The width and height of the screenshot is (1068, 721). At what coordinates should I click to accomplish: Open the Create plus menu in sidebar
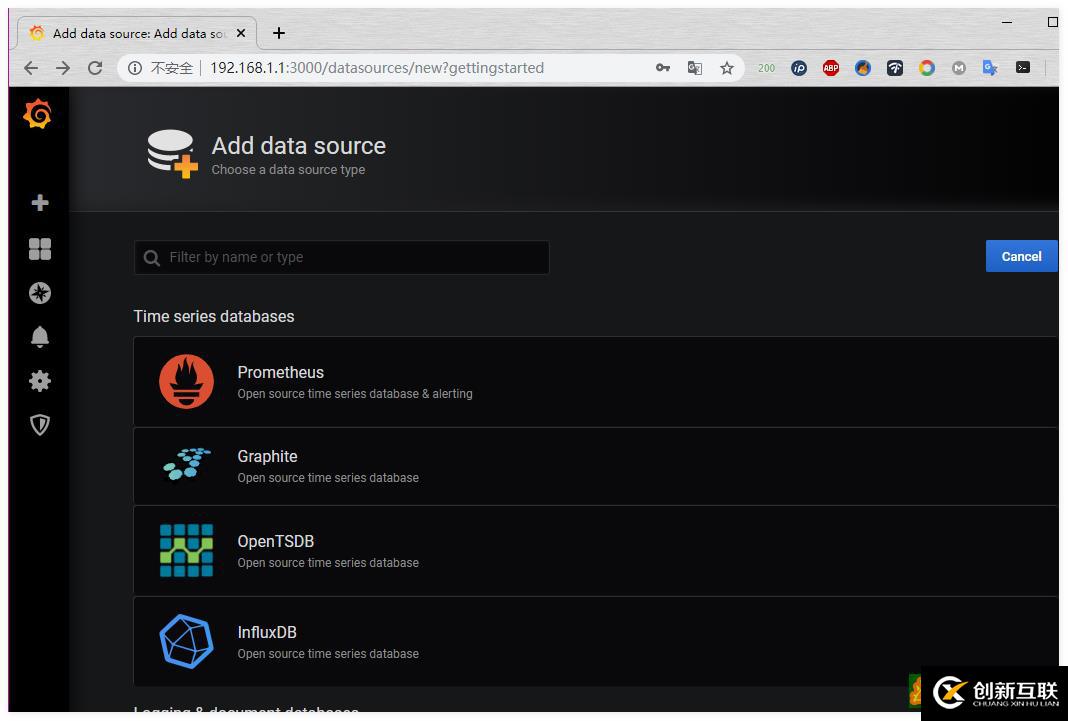click(40, 203)
